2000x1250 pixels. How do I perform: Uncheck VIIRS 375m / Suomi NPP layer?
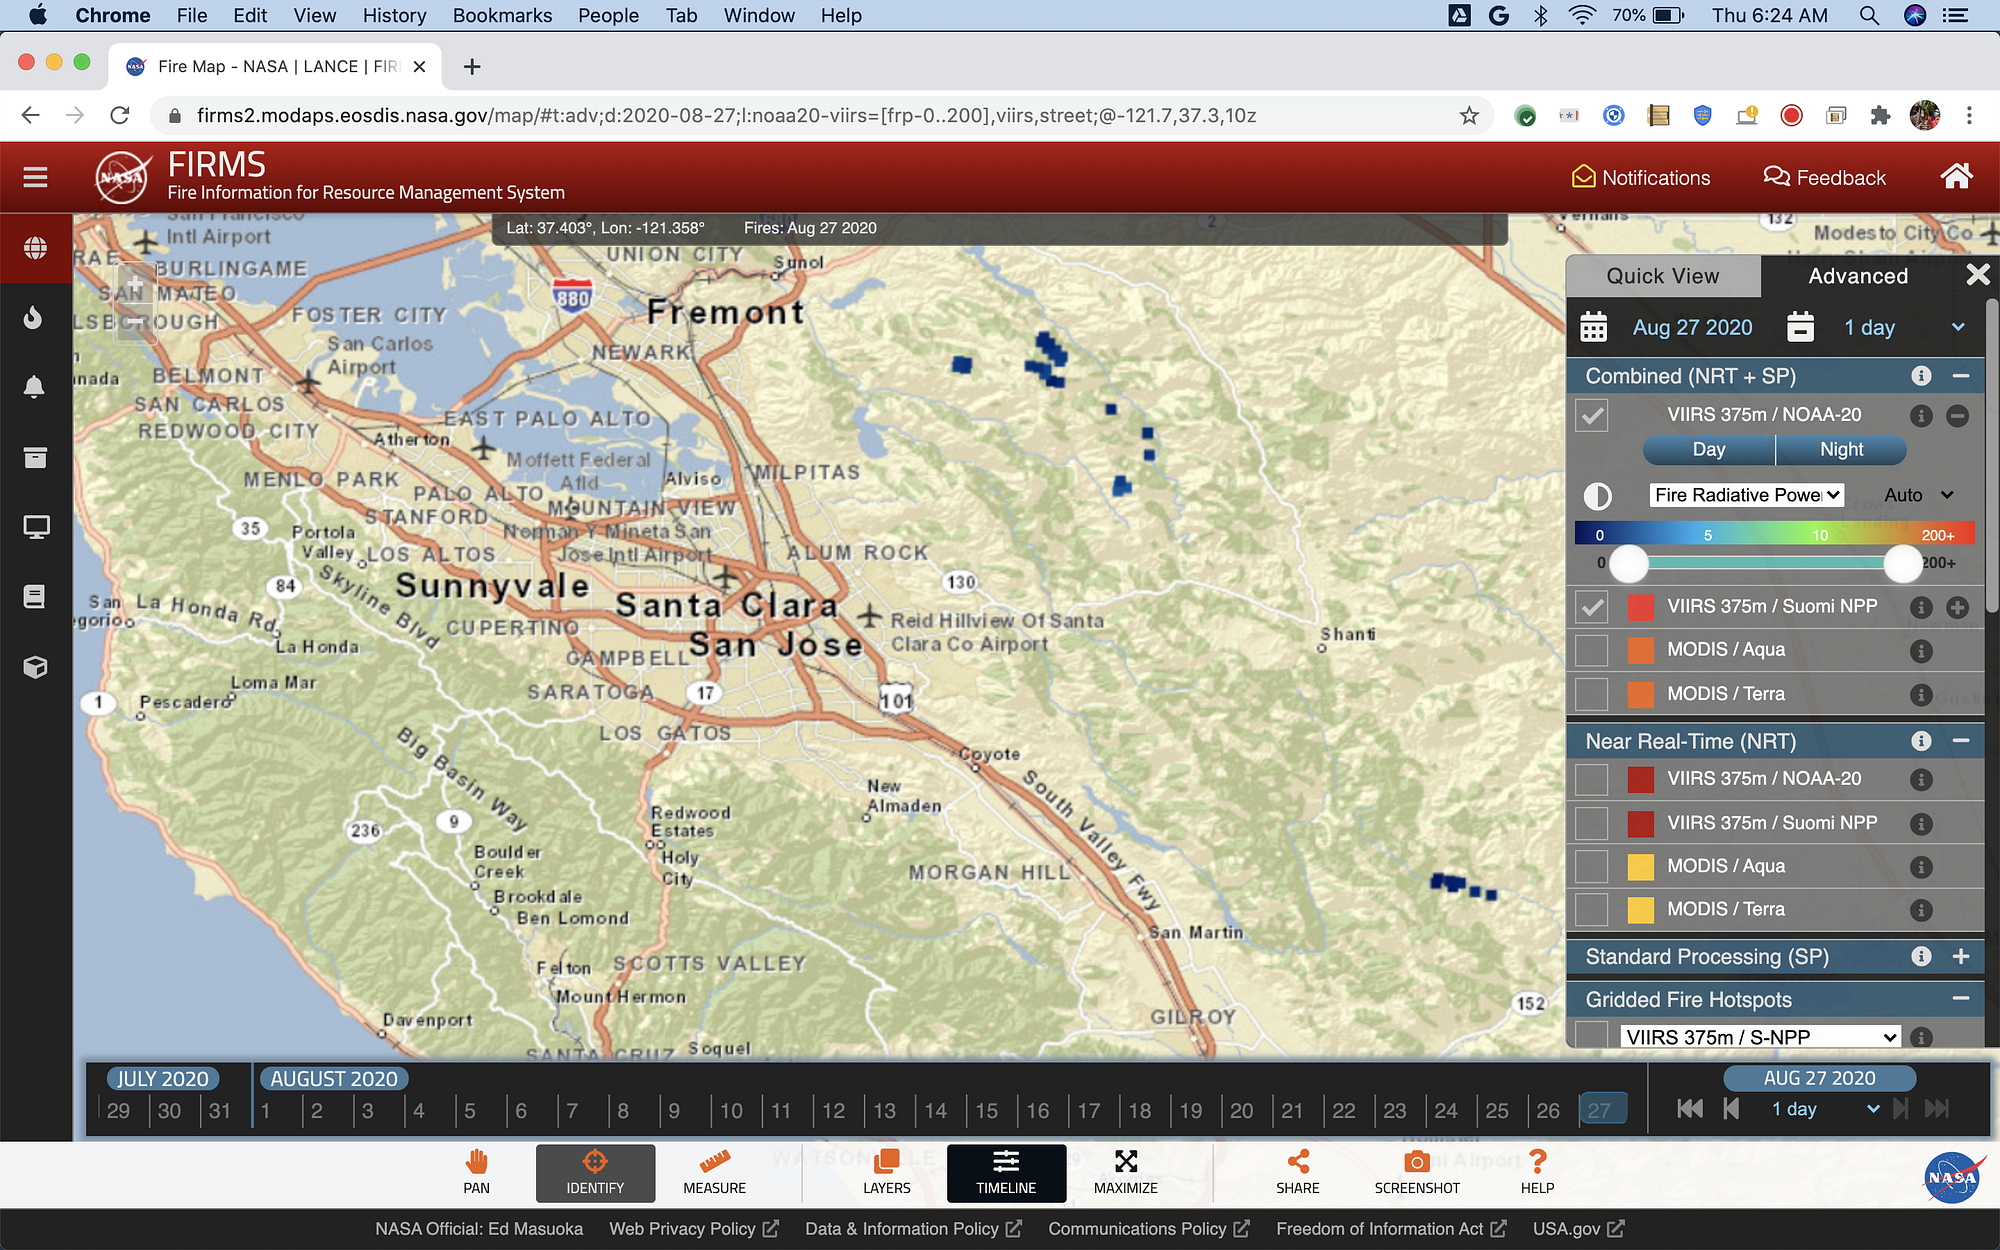pyautogui.click(x=1592, y=607)
